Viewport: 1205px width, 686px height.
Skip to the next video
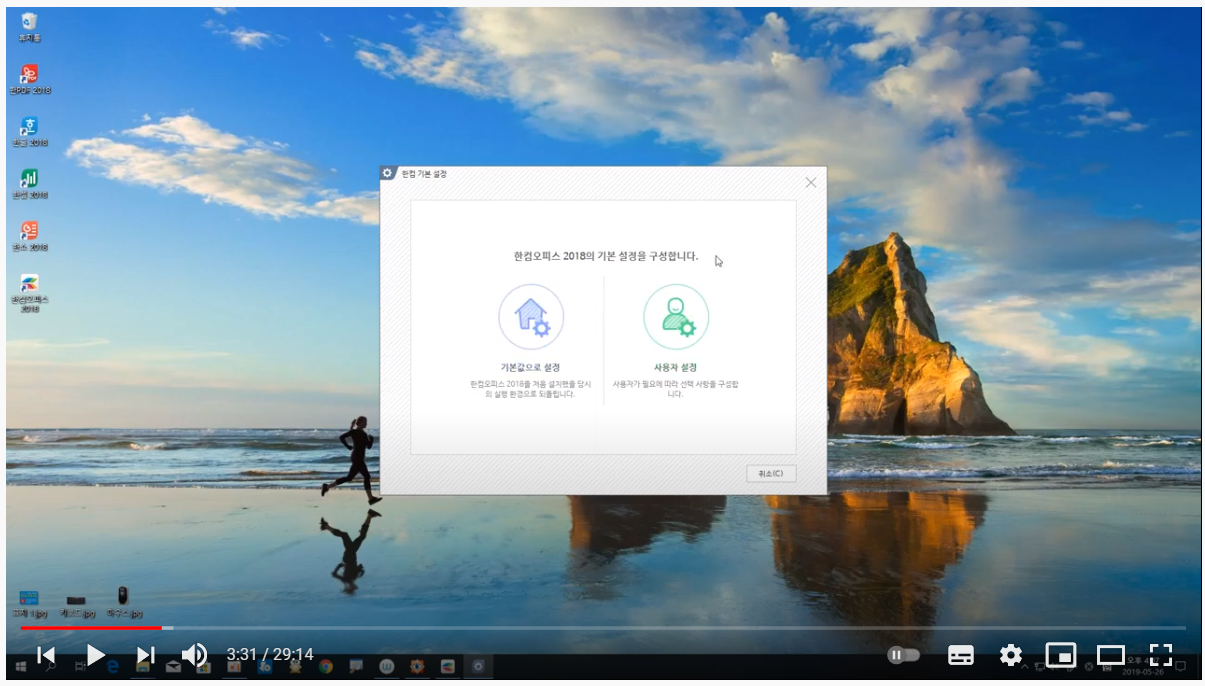tap(145, 655)
